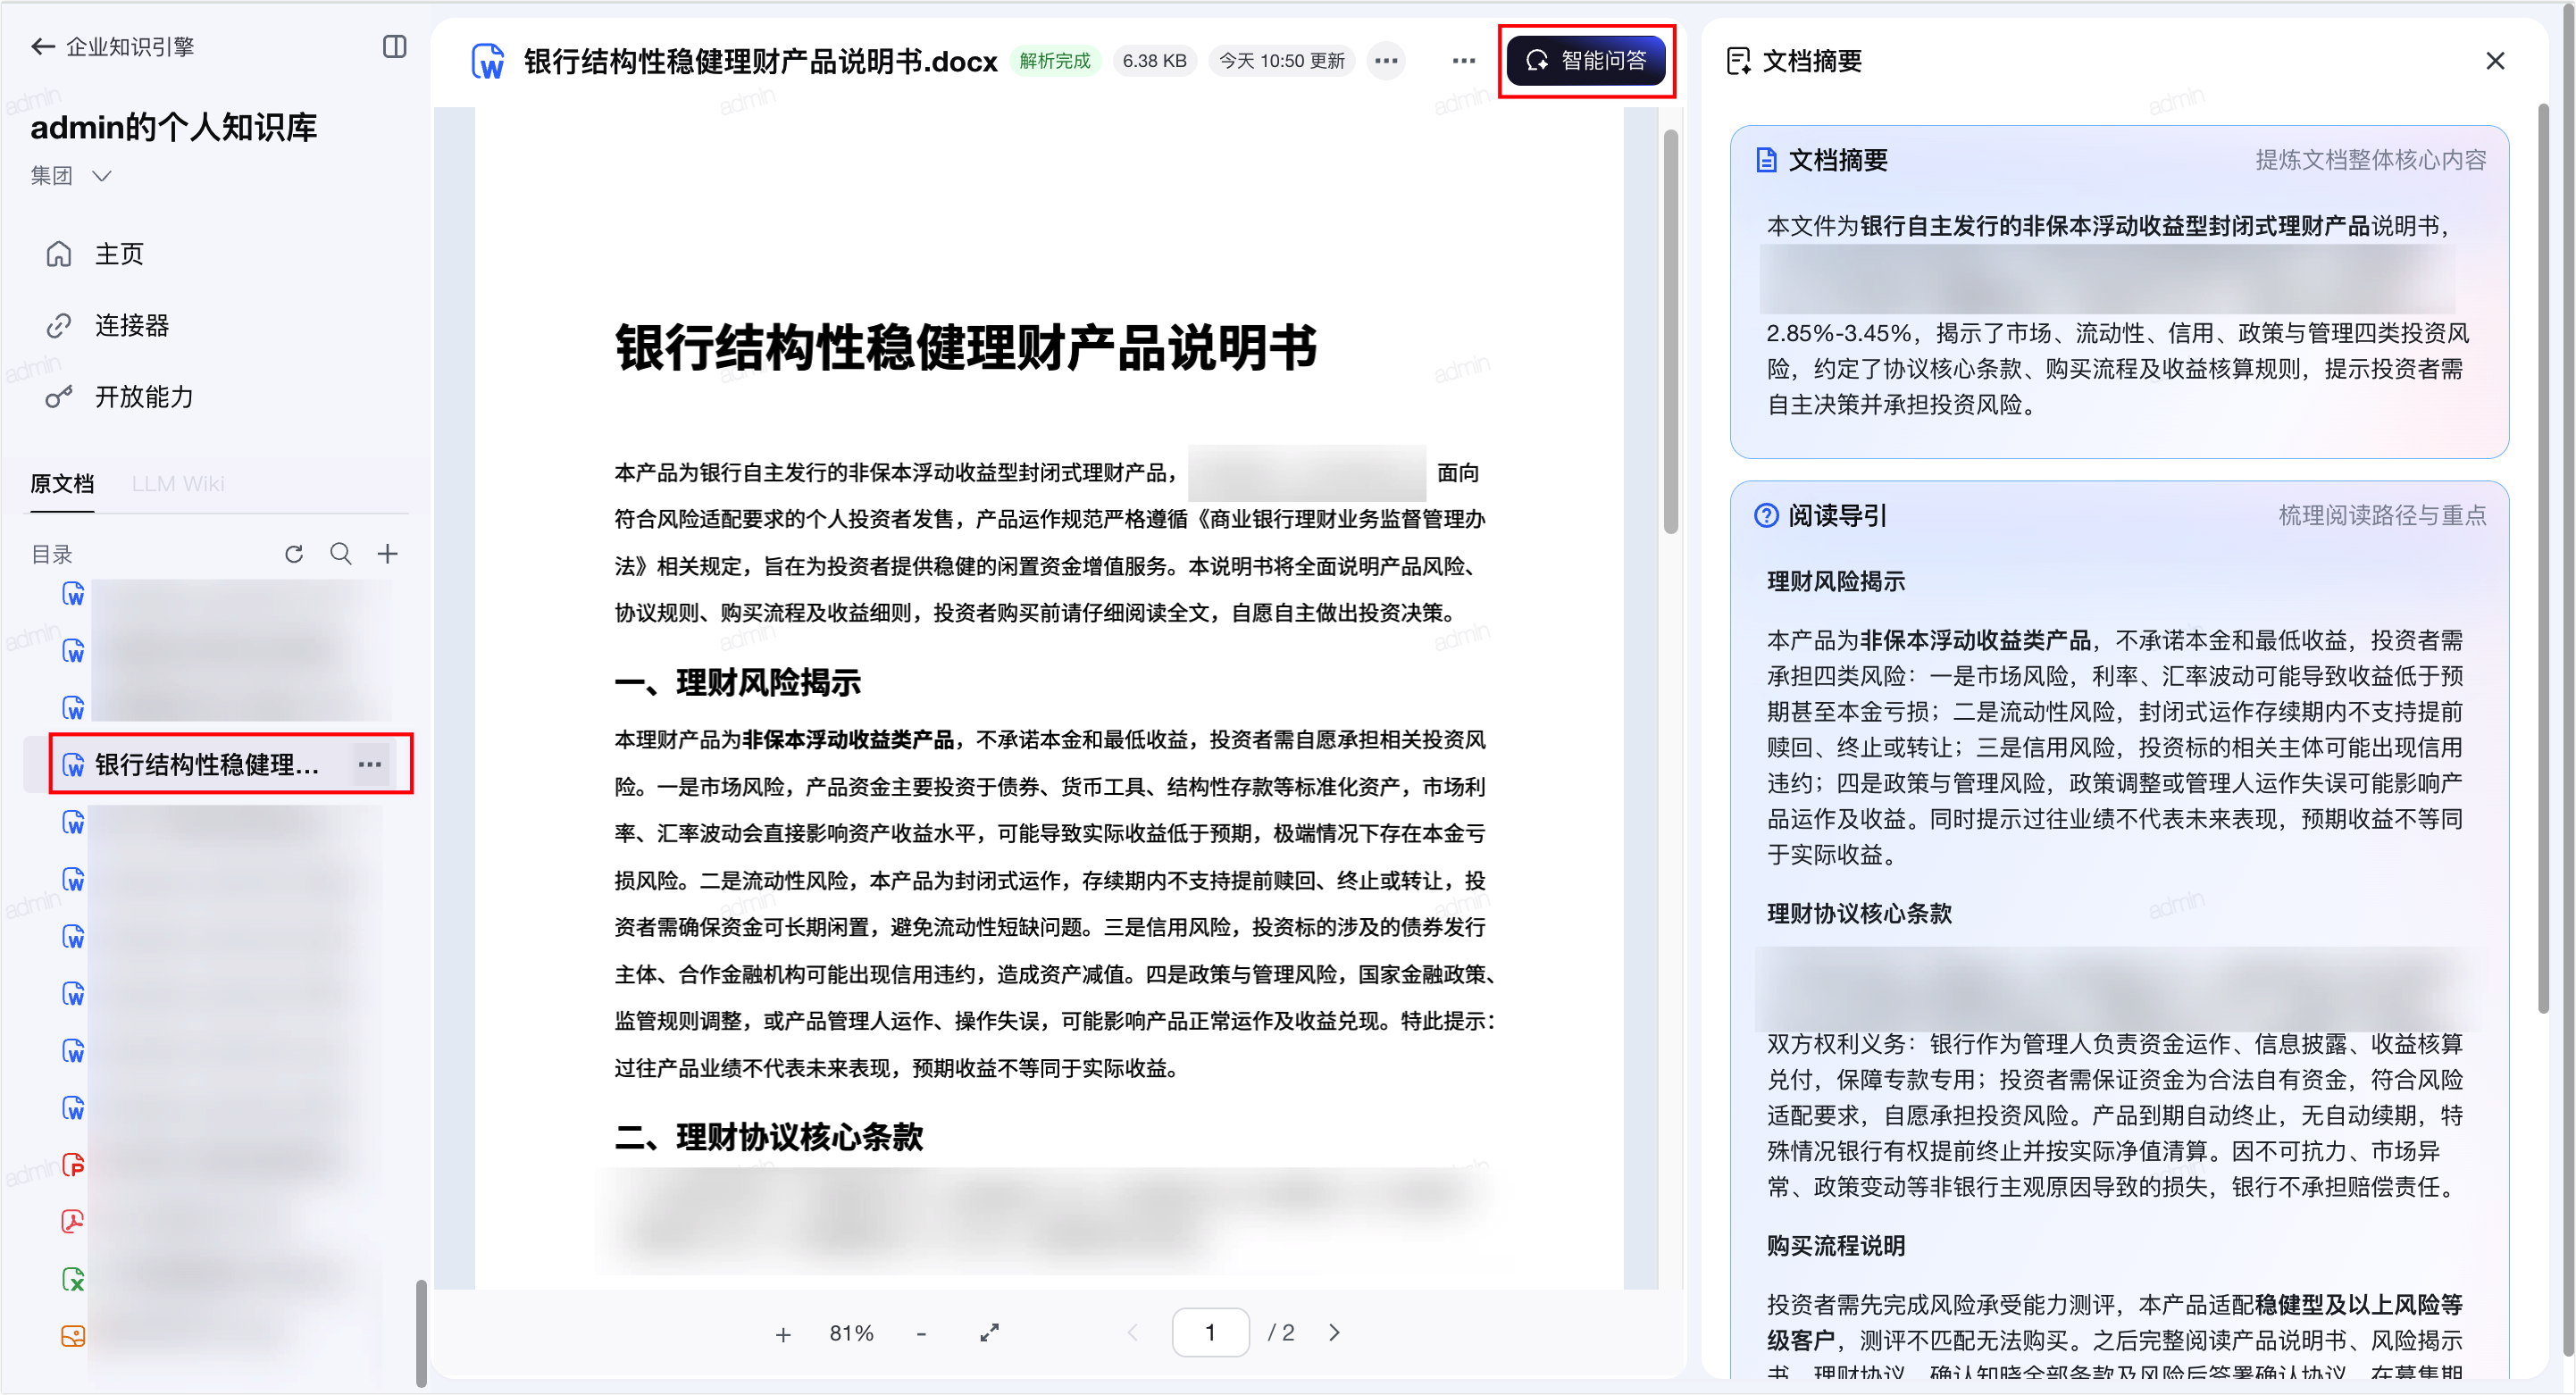Open the circled more options button in header
Image resolution: width=2576 pixels, height=1395 pixels.
(1386, 61)
